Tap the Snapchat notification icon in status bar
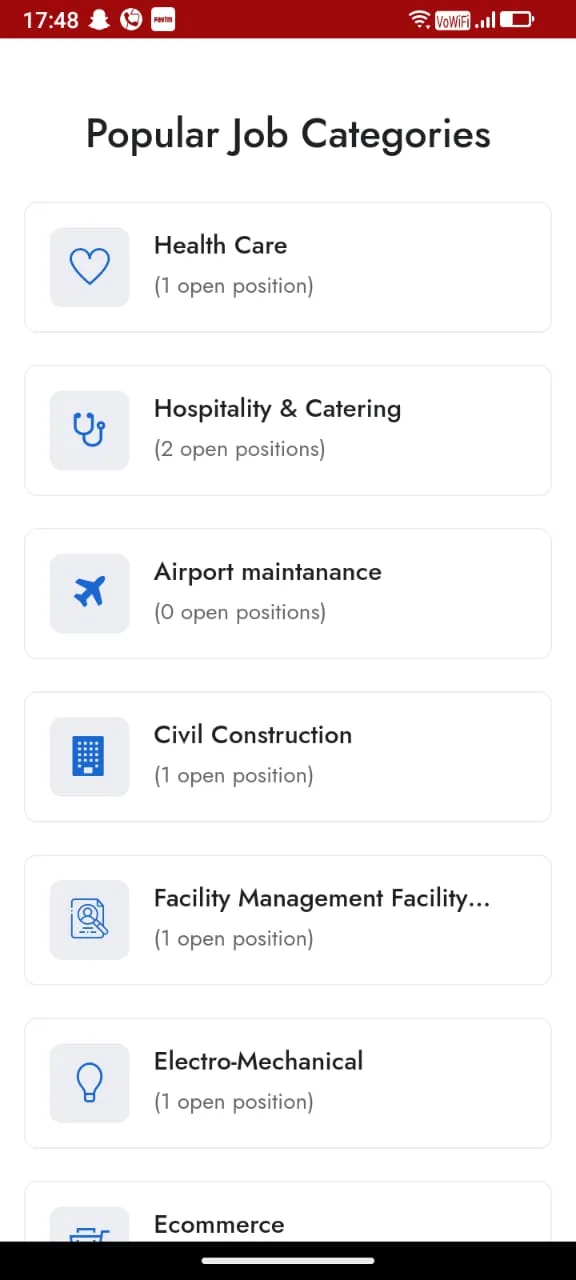 click(98, 19)
